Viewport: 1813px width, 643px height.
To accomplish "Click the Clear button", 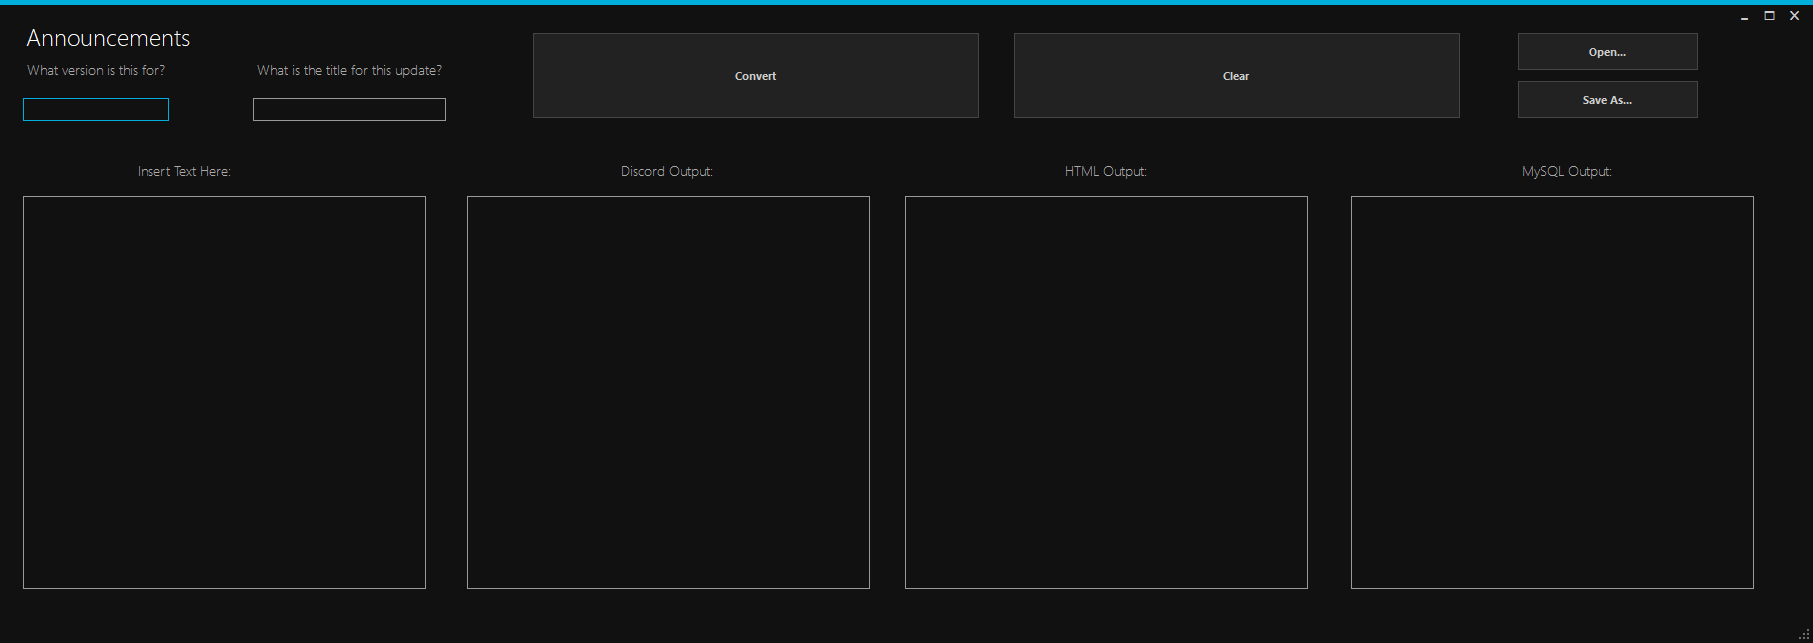I will click(1236, 76).
